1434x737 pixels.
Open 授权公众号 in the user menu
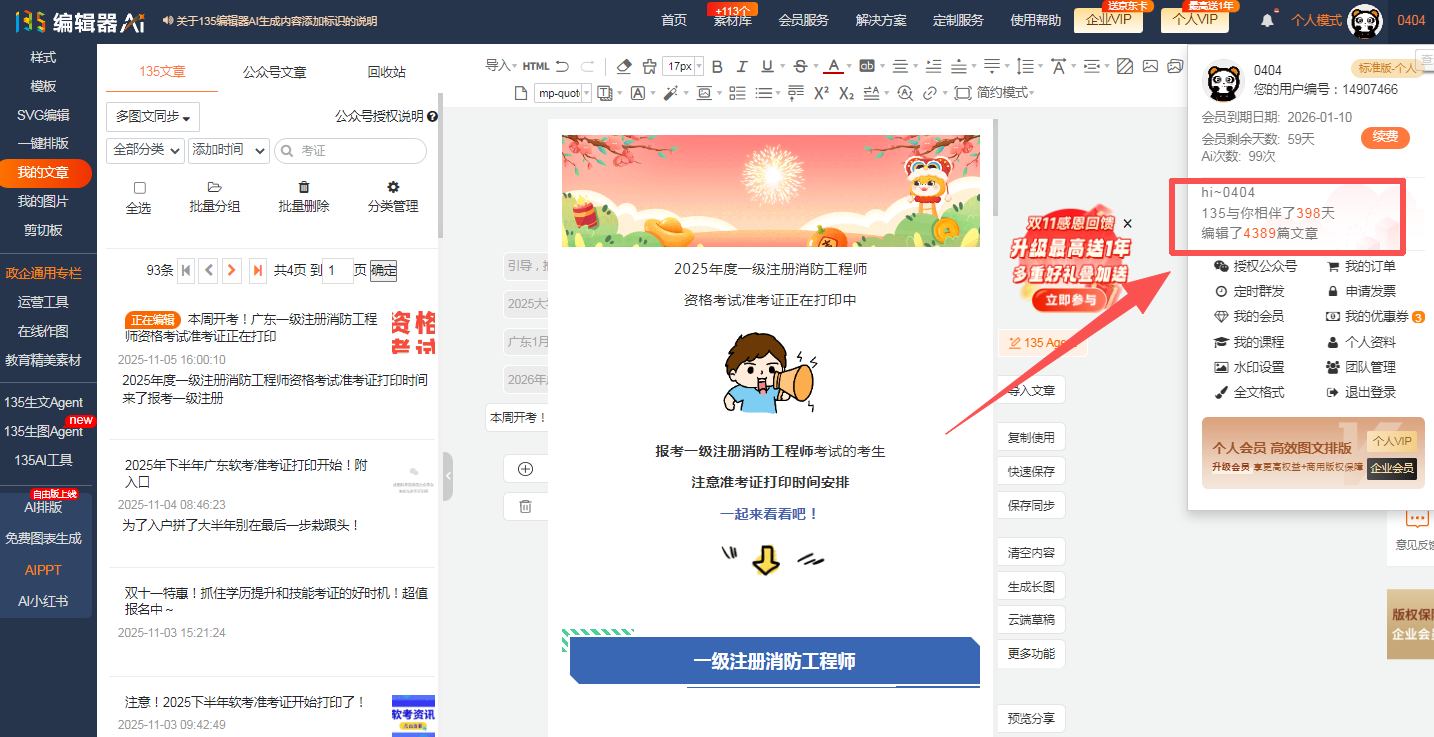[x=1256, y=266]
